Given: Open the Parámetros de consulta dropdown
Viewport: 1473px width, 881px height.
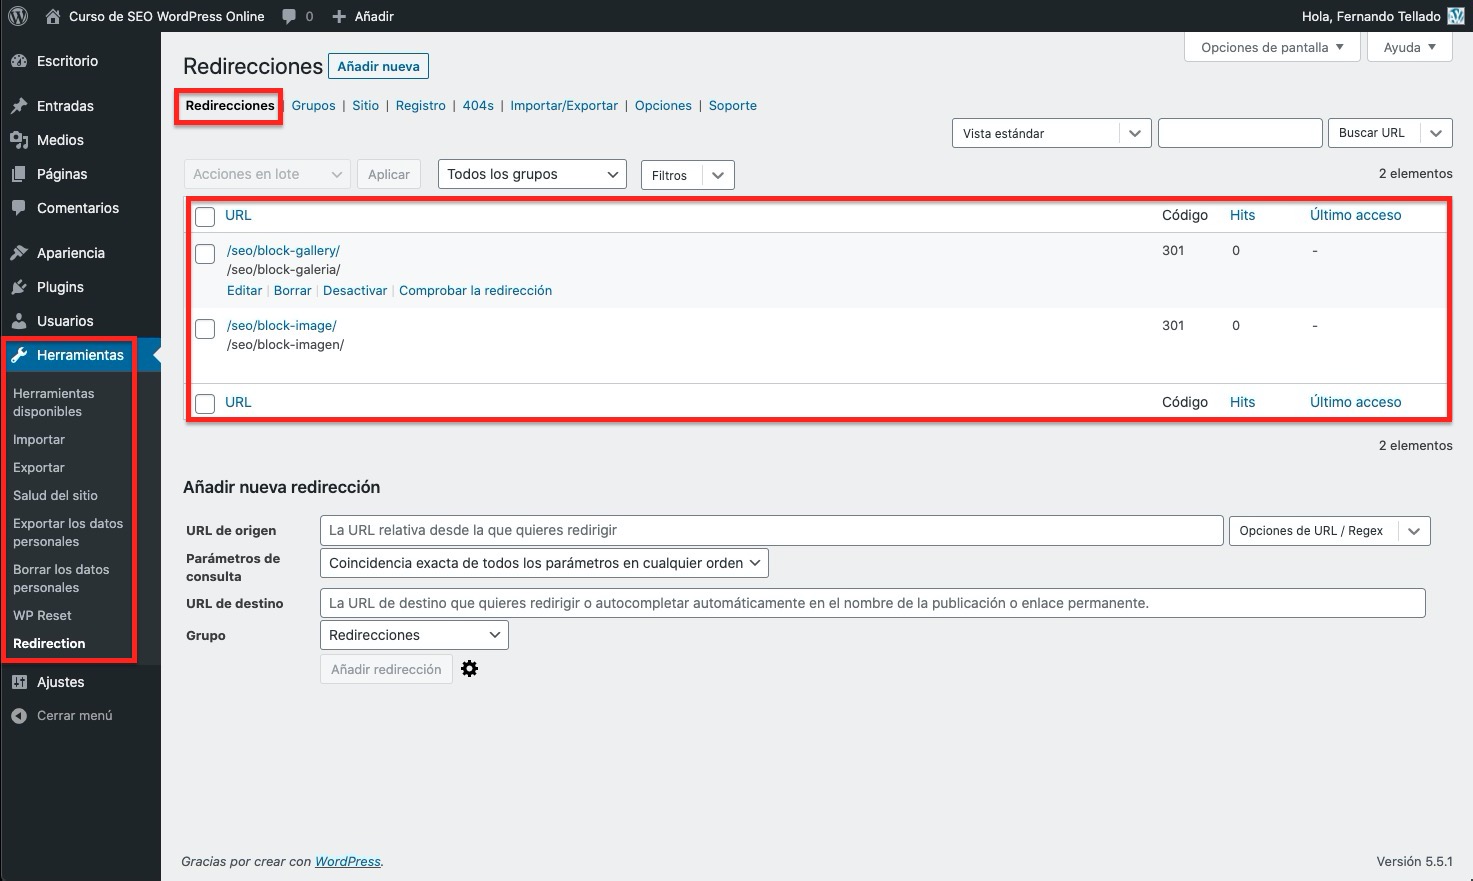Looking at the screenshot, I should tap(544, 563).
